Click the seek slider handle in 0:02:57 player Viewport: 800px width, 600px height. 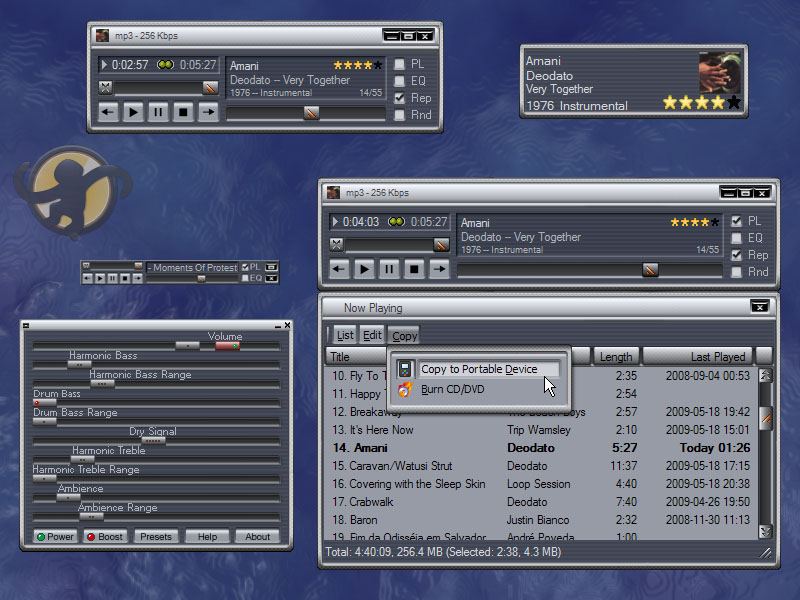tap(311, 113)
